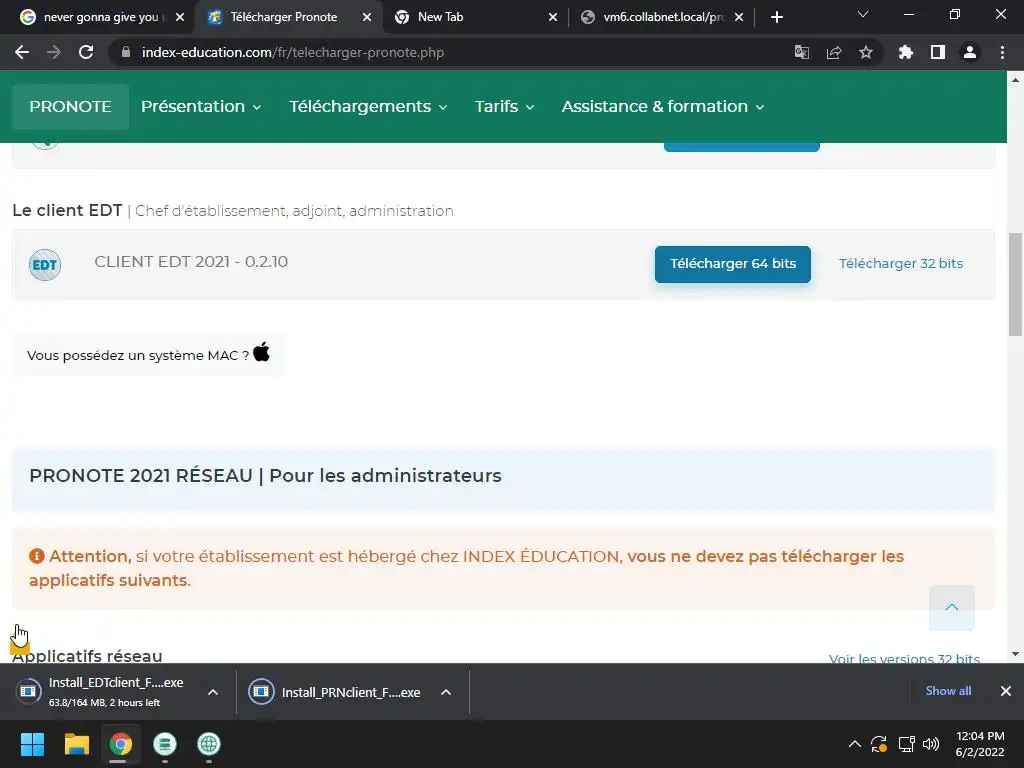Screen dimensions: 1024x768
Task: Open File Explorer from taskbar
Action: [x=76, y=744]
